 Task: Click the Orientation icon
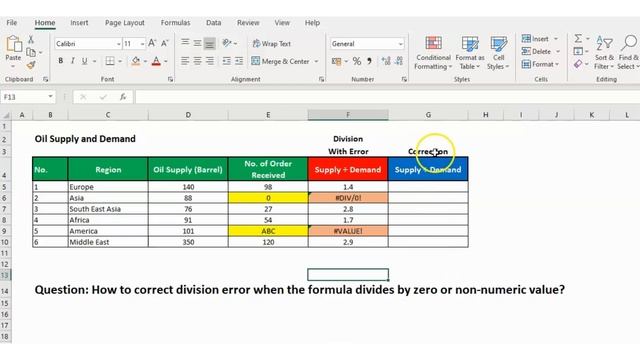coord(227,43)
